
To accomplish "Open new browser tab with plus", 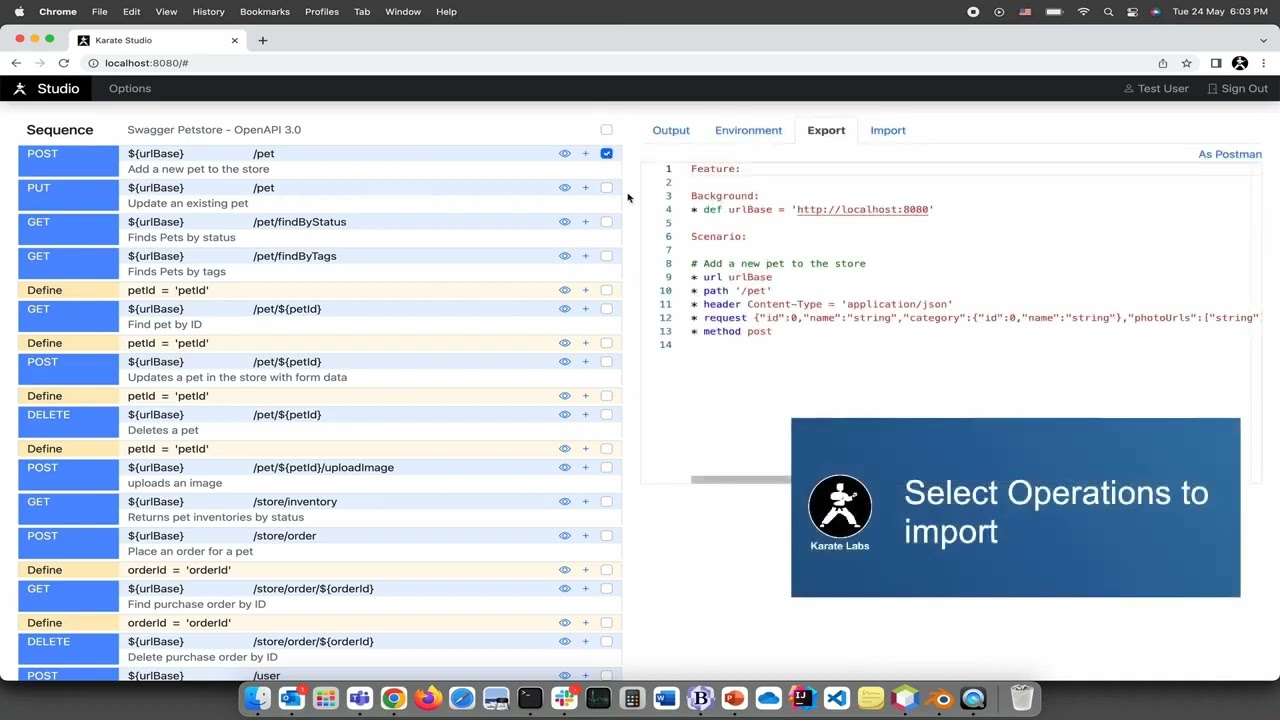I will coord(263,40).
